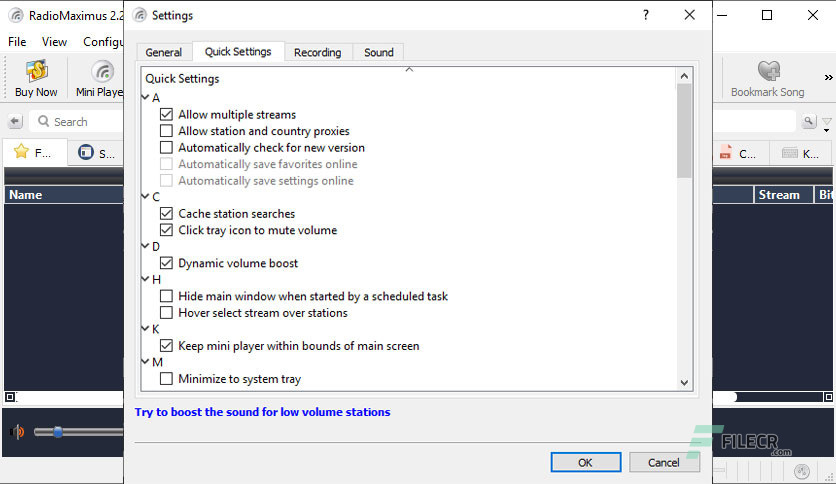Viewport: 836px width, 484px height.
Task: Collapse the H group
Action: coord(145,279)
